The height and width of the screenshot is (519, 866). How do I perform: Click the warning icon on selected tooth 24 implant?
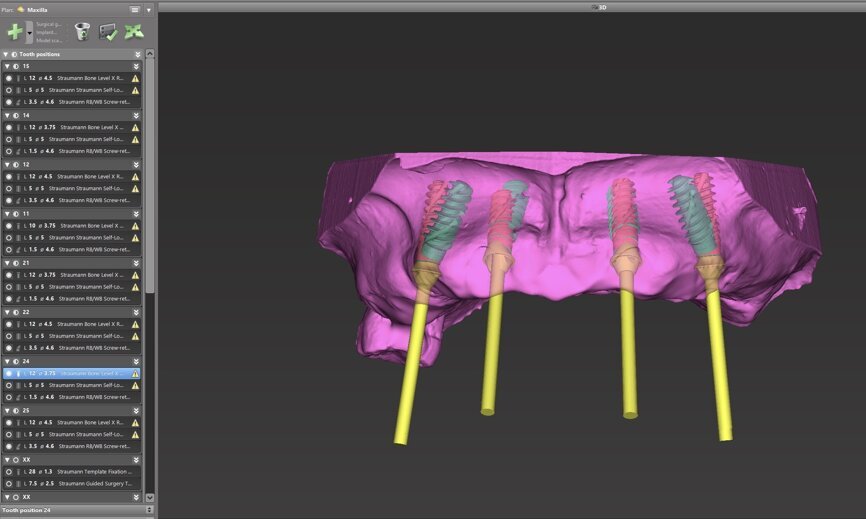(x=135, y=373)
